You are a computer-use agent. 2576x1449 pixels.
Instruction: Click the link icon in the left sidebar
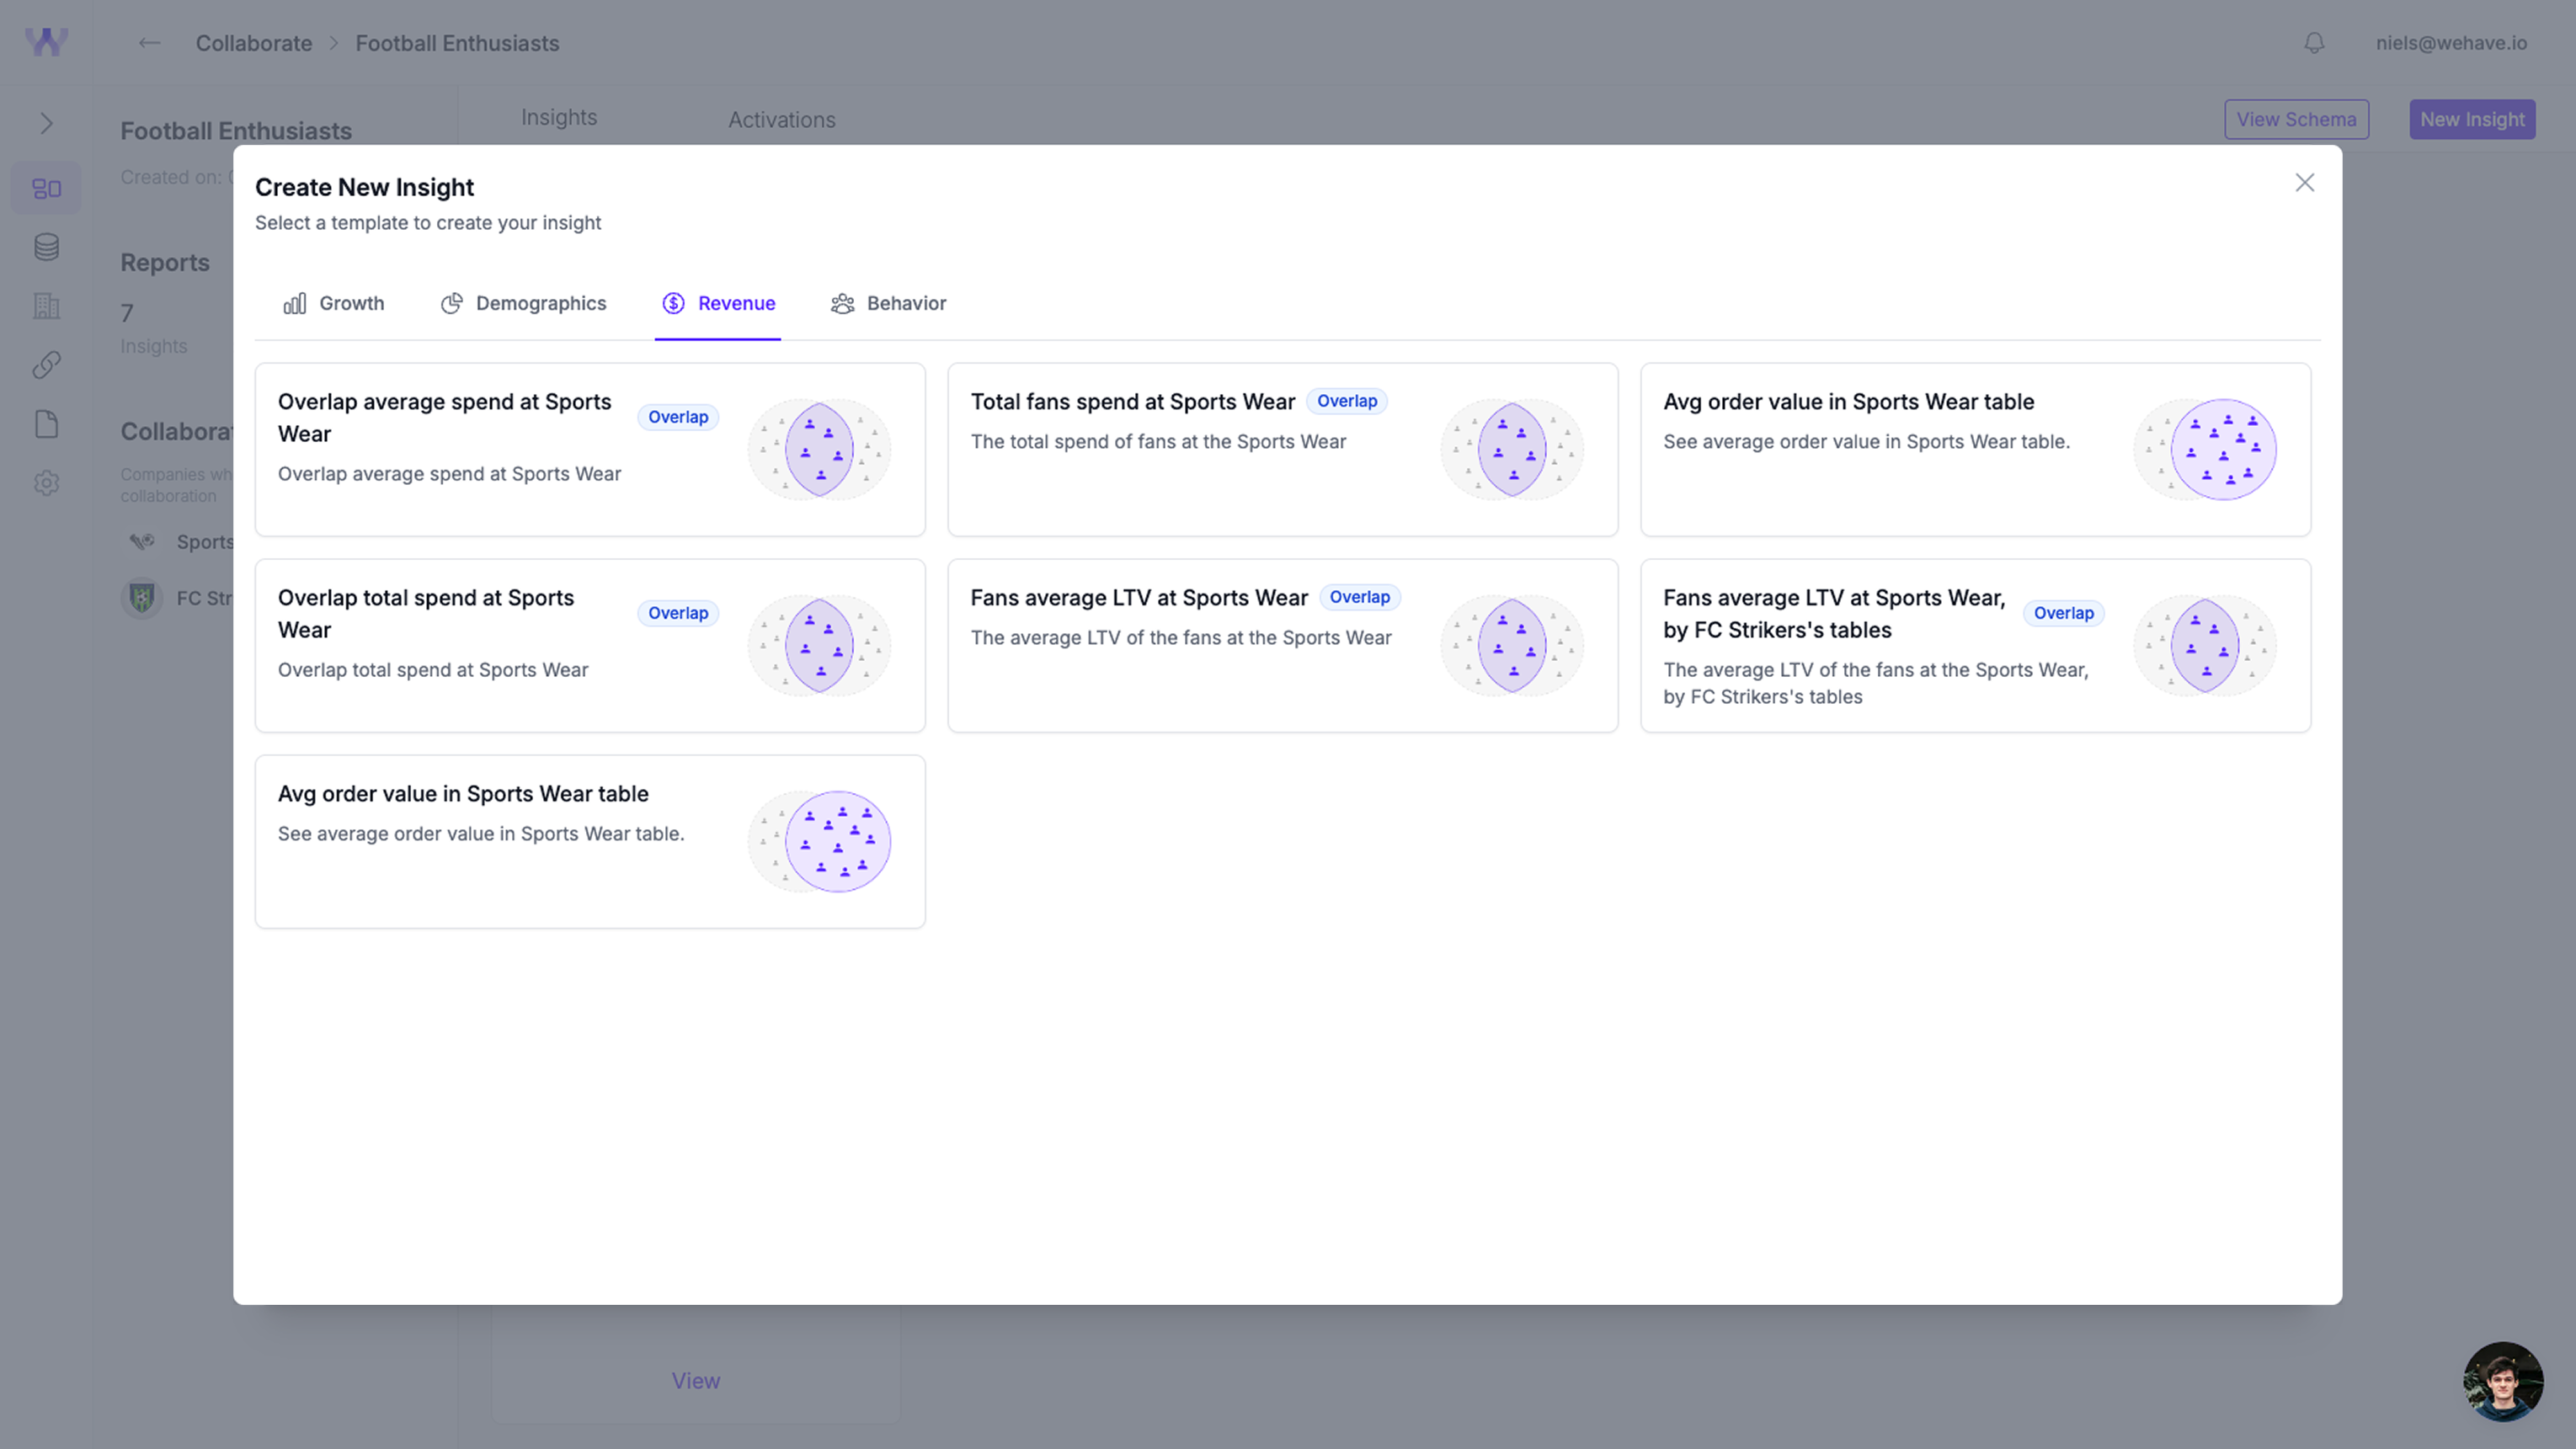click(46, 364)
